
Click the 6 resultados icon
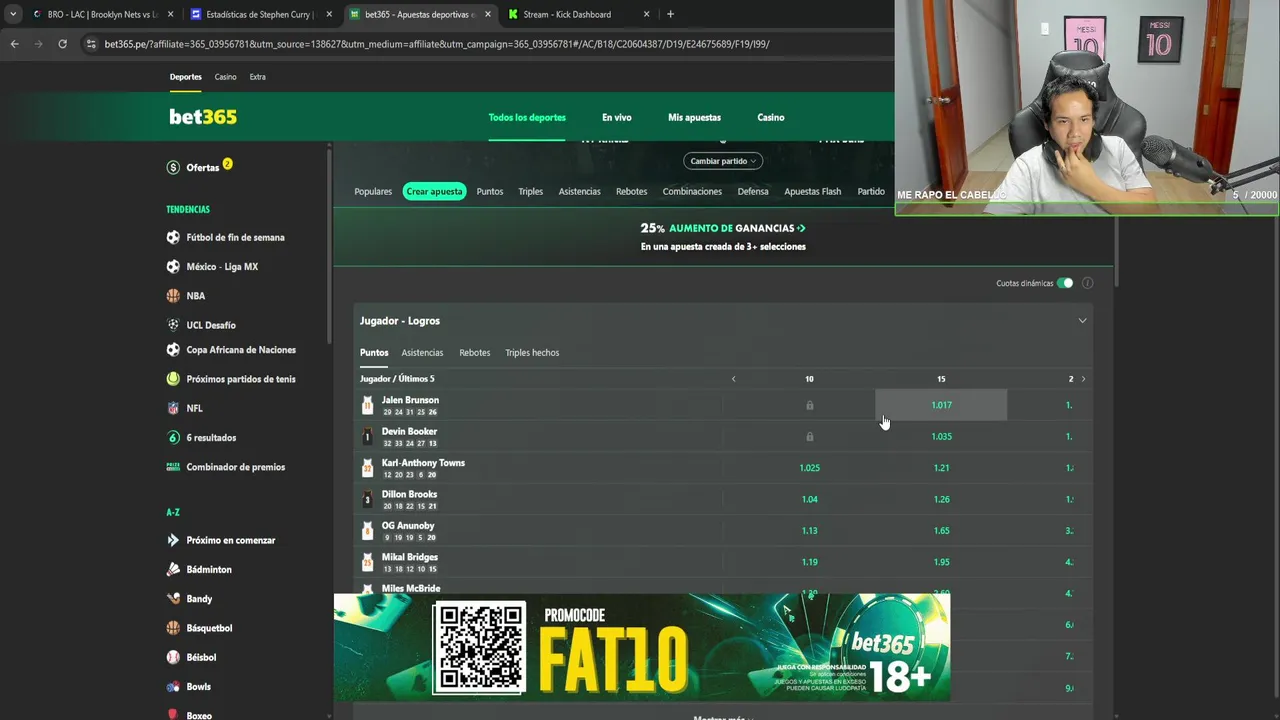tap(173, 437)
